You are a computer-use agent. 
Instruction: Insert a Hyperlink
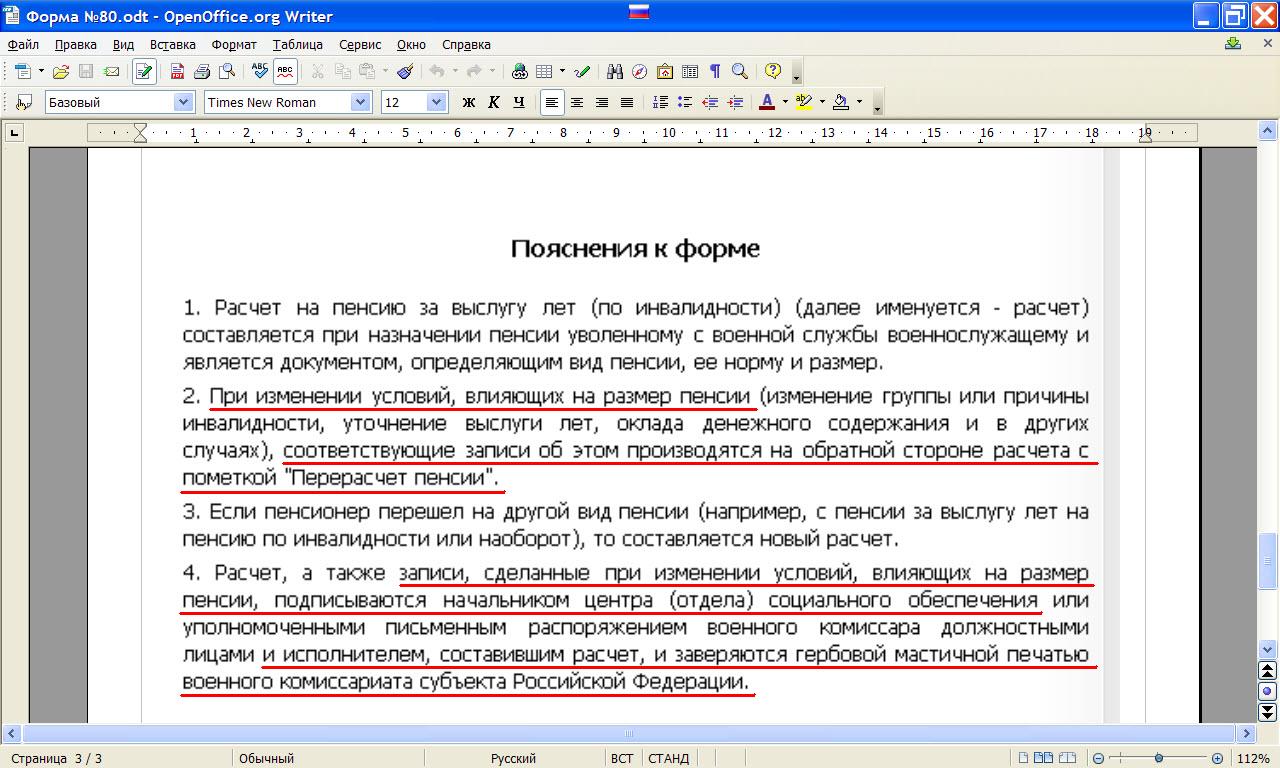click(520, 71)
